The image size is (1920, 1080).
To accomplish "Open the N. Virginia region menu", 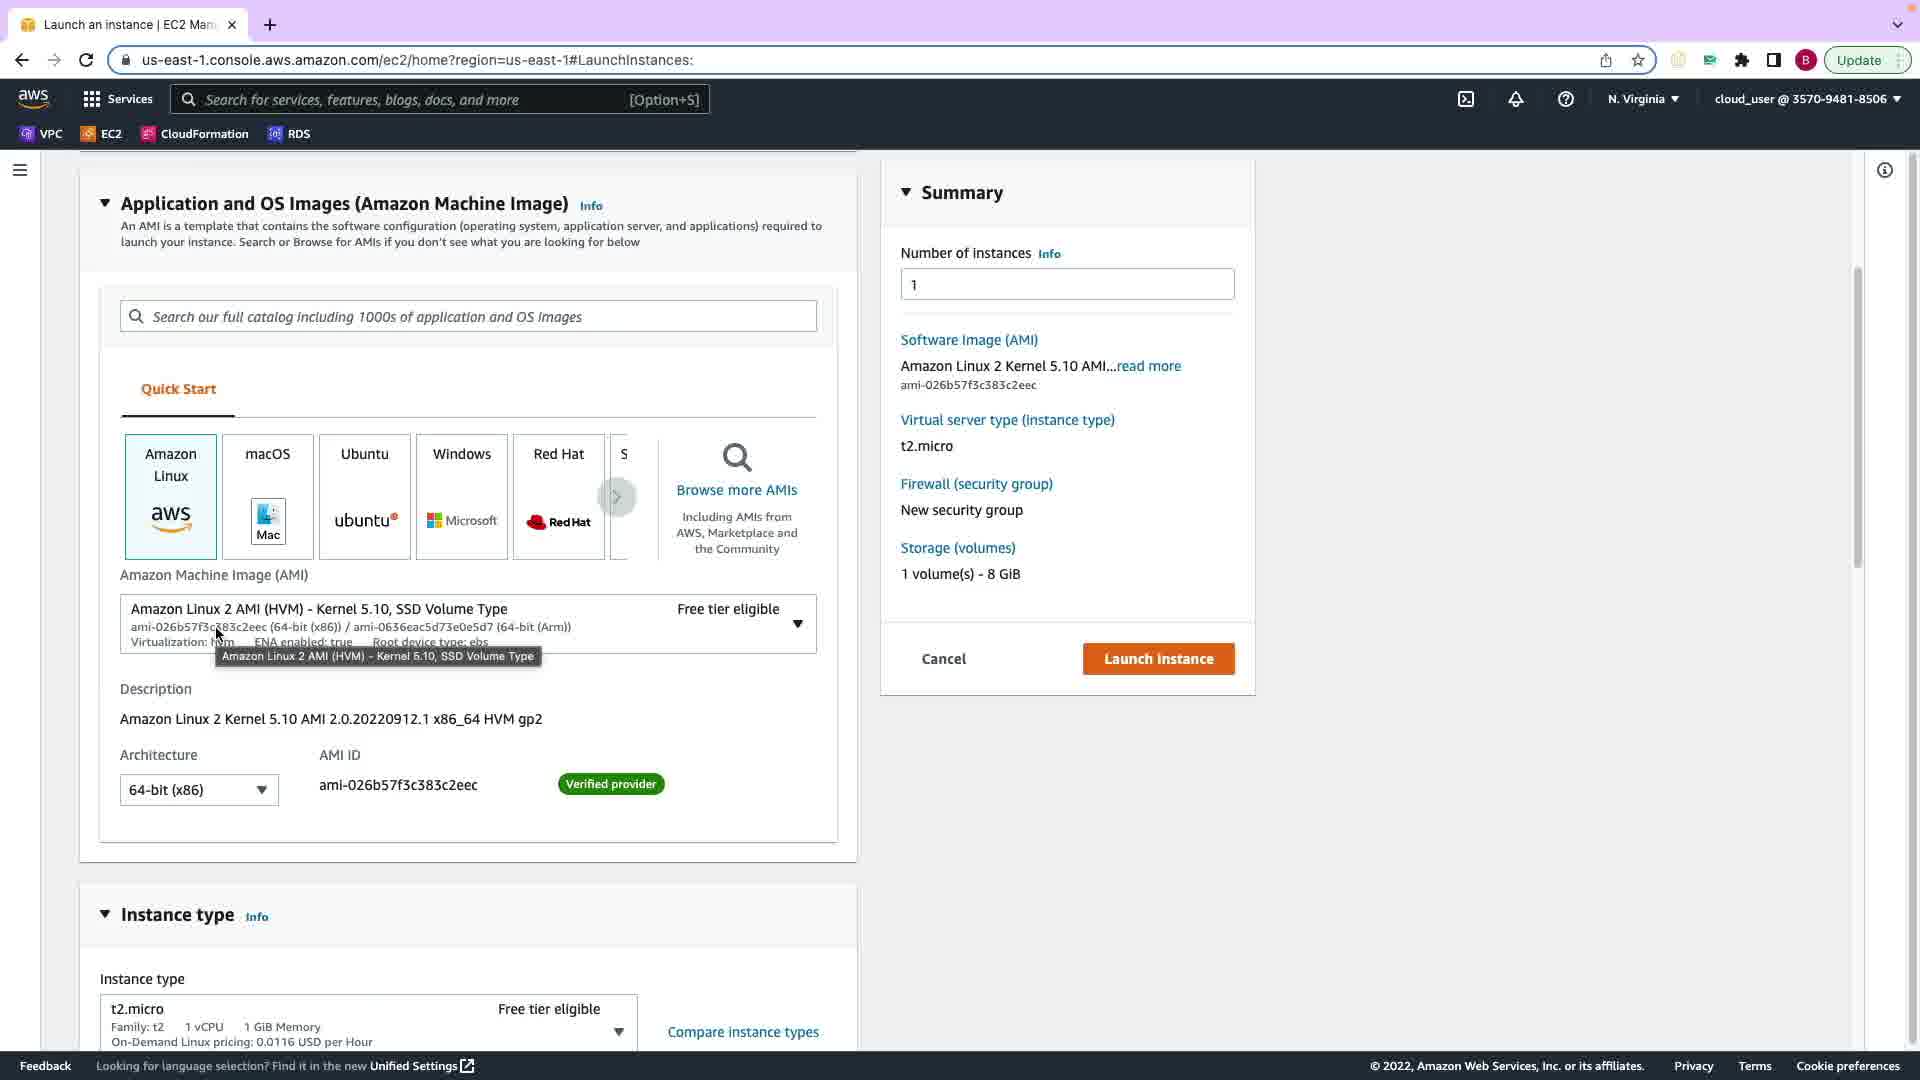I will (x=1643, y=99).
